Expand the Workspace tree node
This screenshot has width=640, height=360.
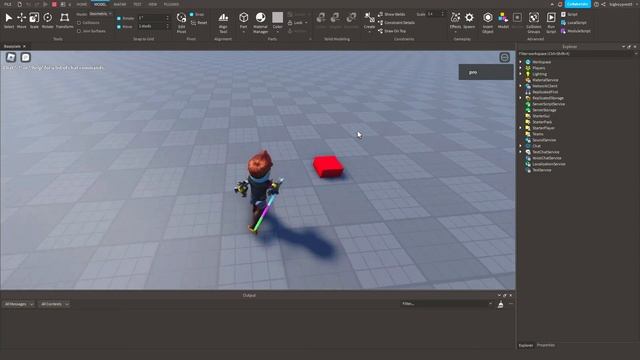tap(520, 62)
